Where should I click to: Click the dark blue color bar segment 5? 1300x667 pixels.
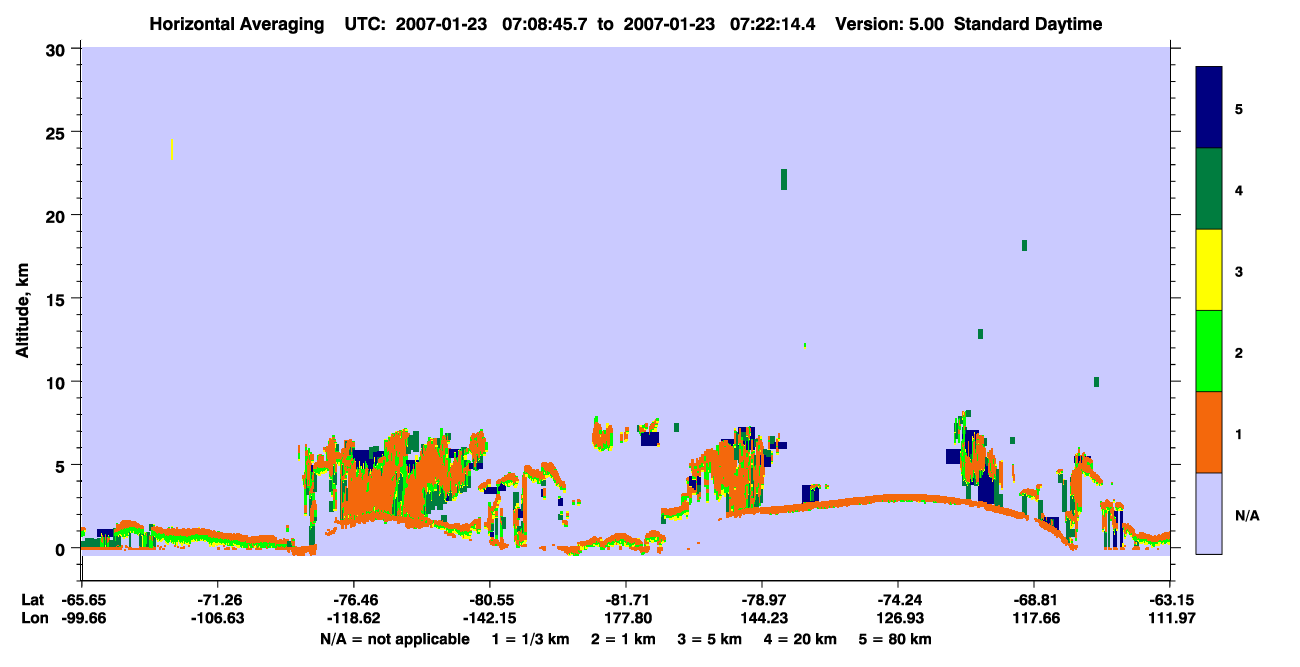click(x=1209, y=108)
